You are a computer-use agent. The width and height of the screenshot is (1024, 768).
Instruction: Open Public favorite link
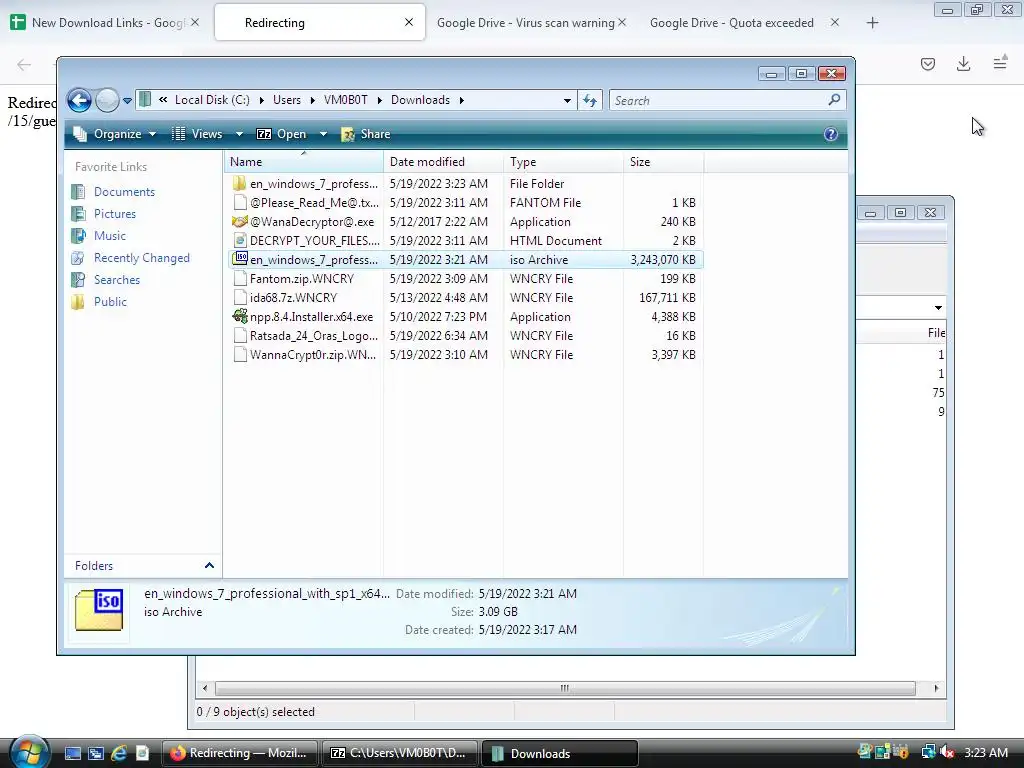pos(110,302)
